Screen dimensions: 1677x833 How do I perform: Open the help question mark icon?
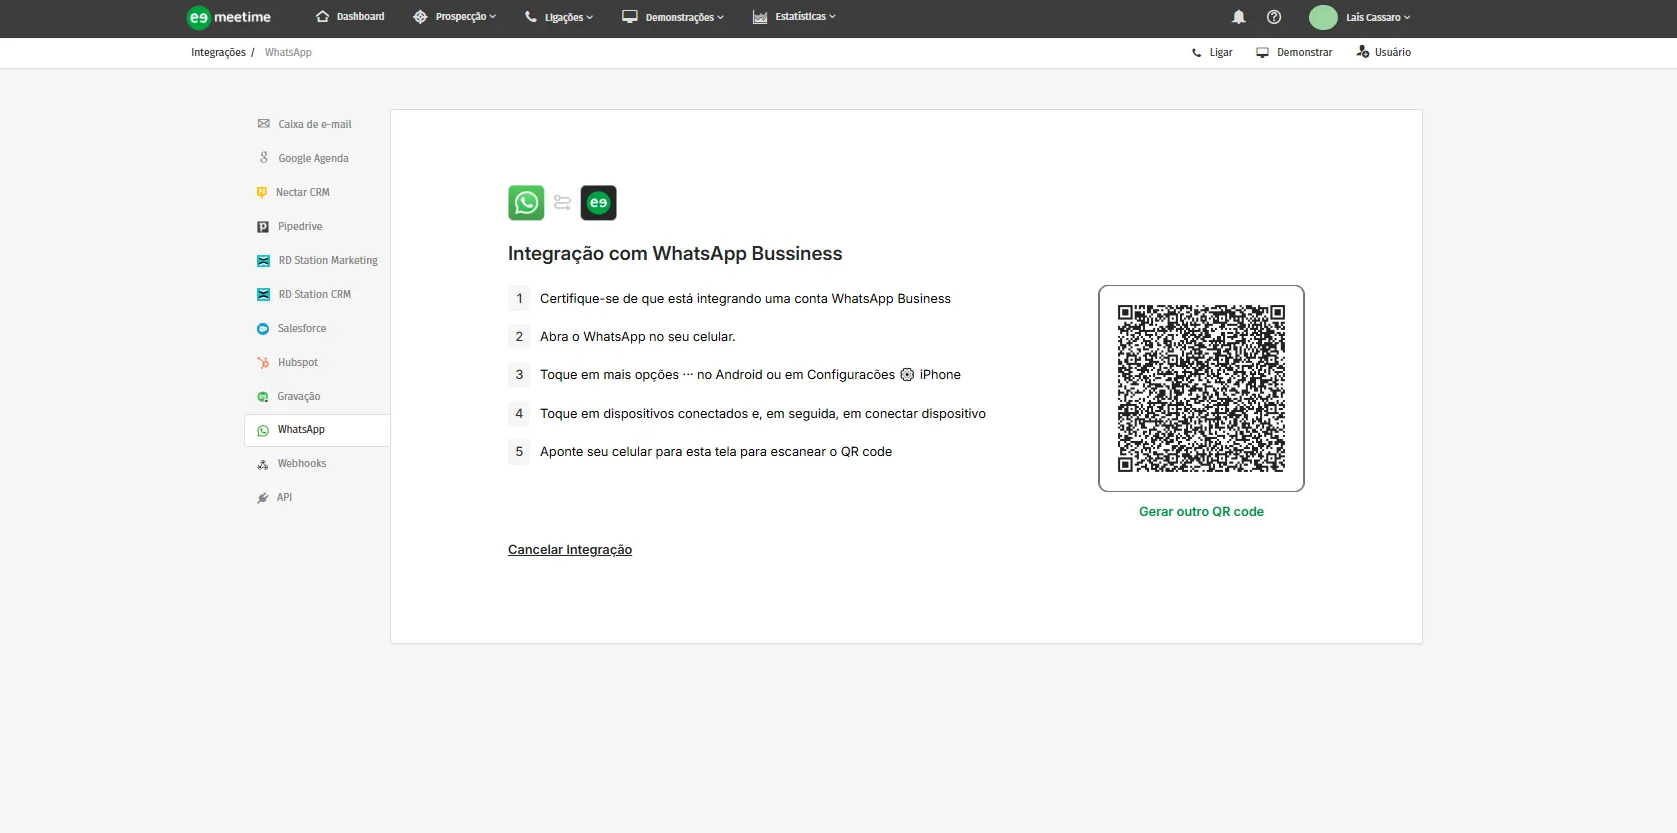(x=1274, y=17)
